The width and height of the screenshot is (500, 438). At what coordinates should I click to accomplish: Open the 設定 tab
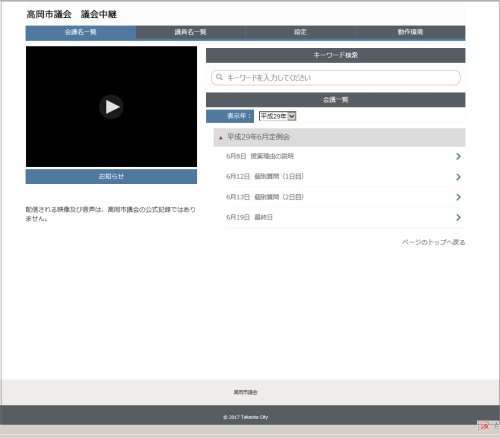pos(300,33)
